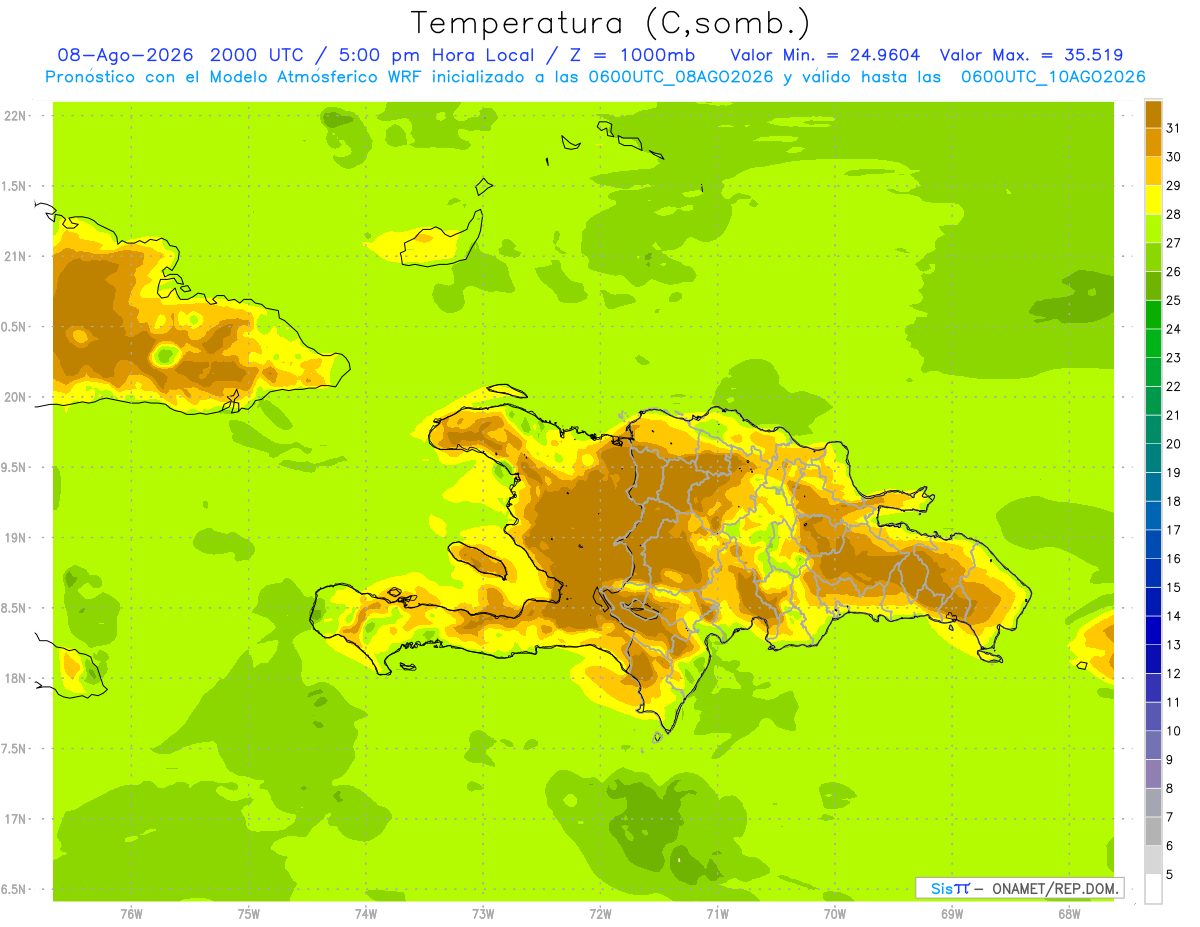Click the legend value "9"
Screen dimensions: 1200x927
[1170, 760]
